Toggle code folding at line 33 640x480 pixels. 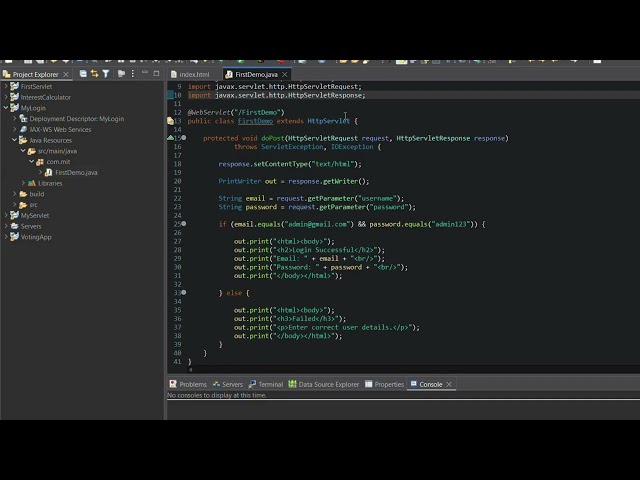(x=184, y=292)
